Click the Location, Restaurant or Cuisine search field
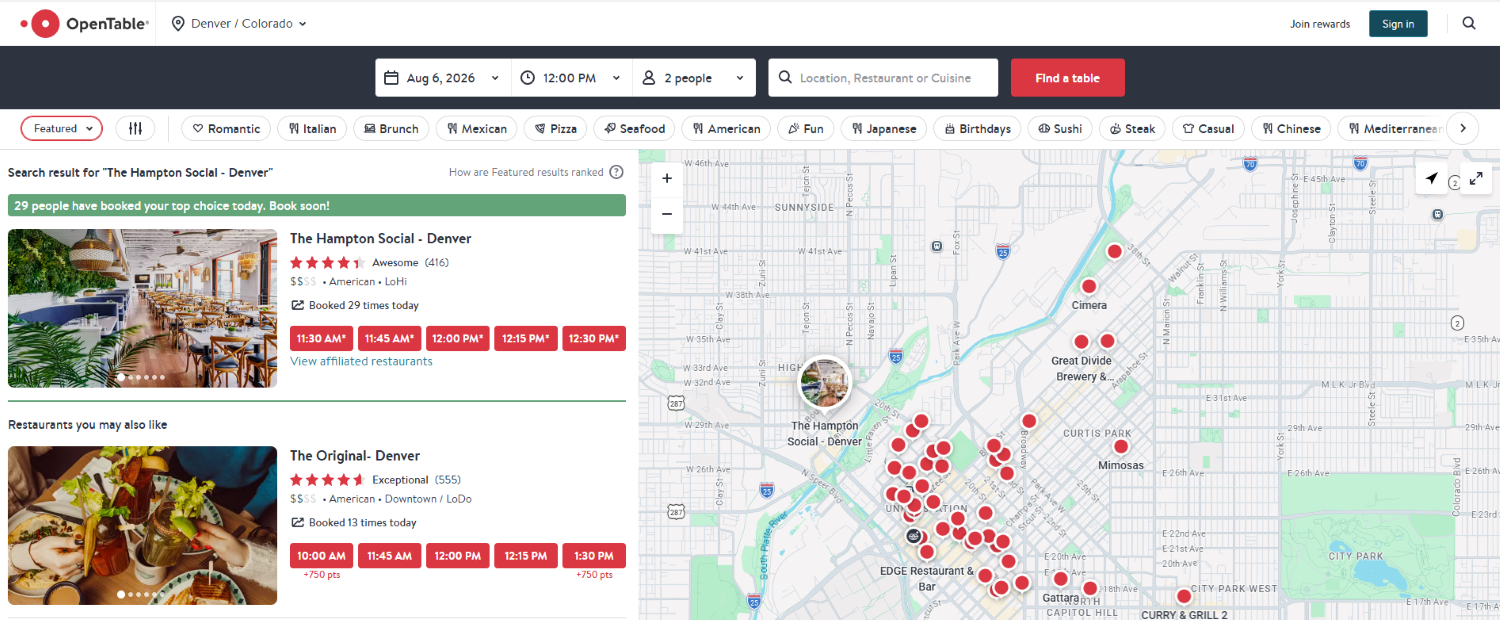Screen dimensions: 1500x620 pyautogui.click(x=883, y=78)
